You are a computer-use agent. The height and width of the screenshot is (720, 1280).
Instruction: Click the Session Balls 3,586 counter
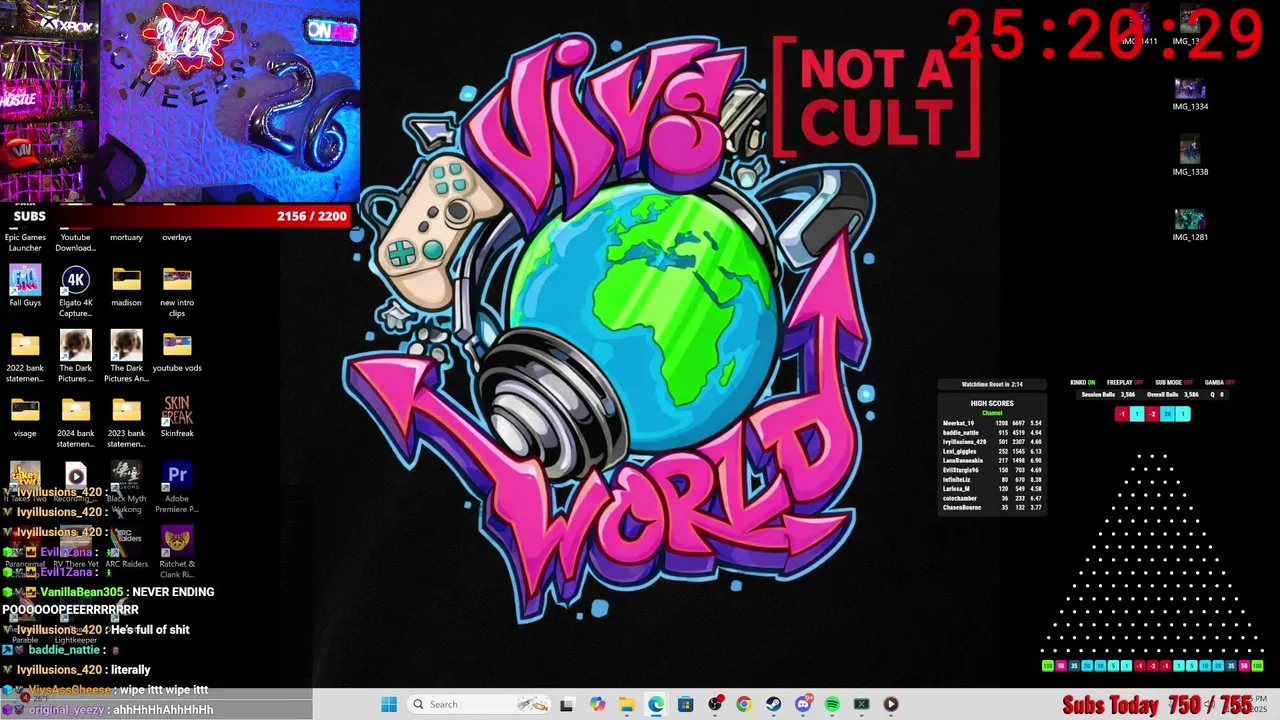coord(1108,394)
